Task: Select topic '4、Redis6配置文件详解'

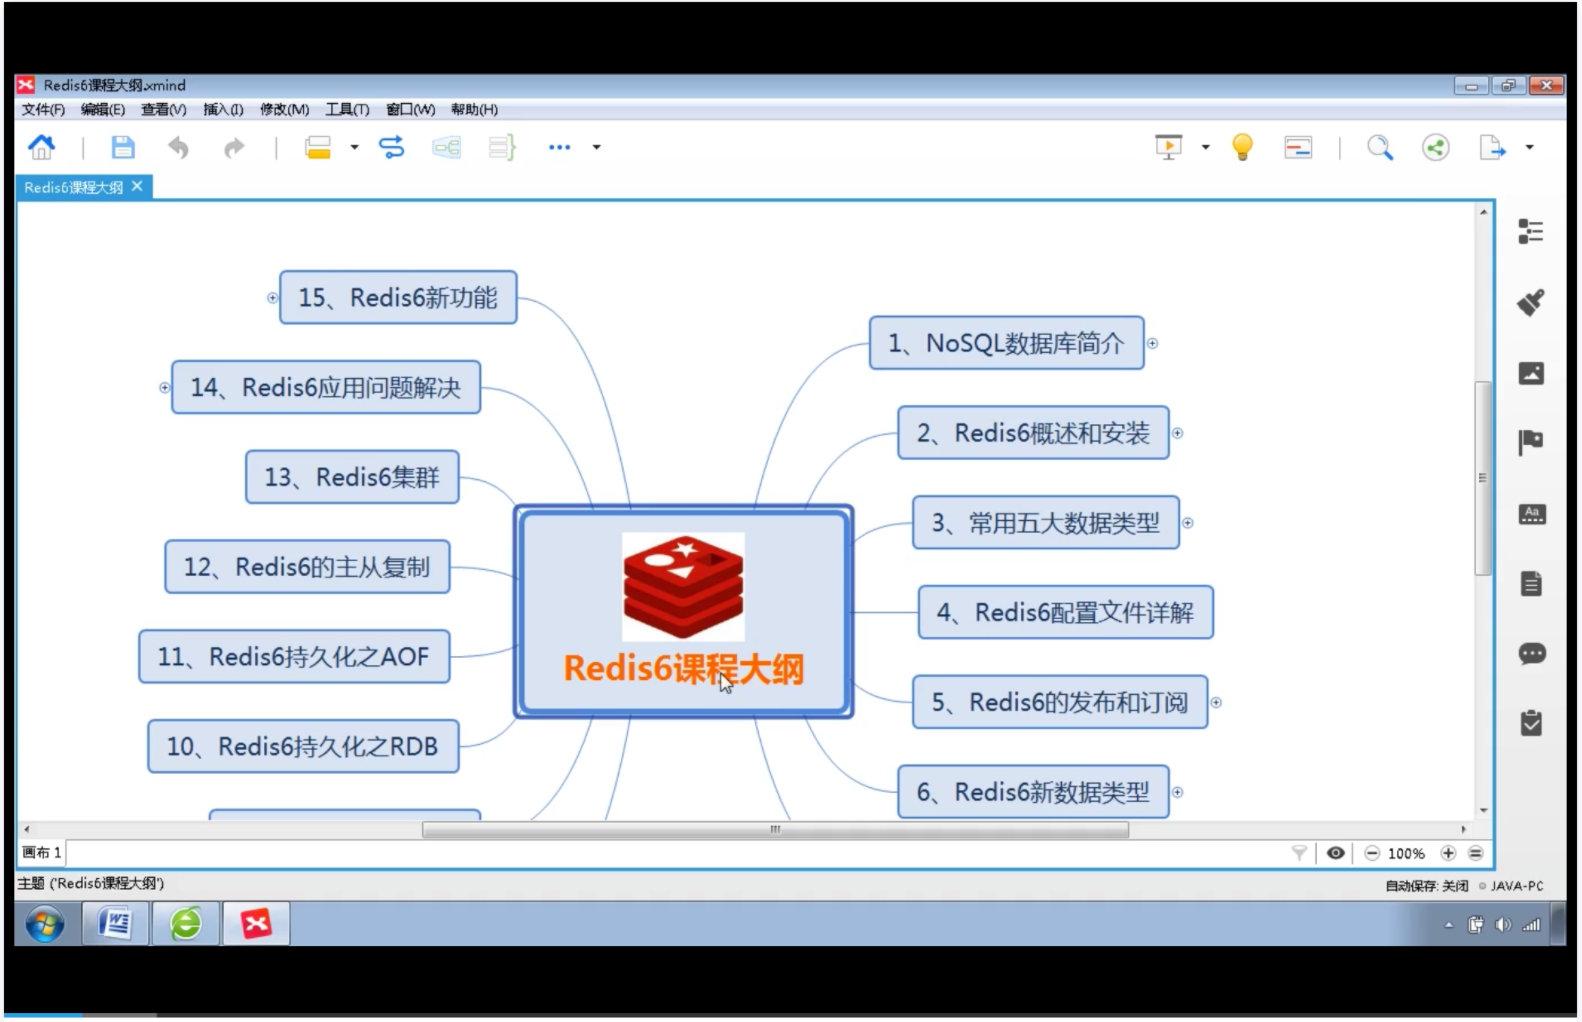Action: (x=1065, y=612)
